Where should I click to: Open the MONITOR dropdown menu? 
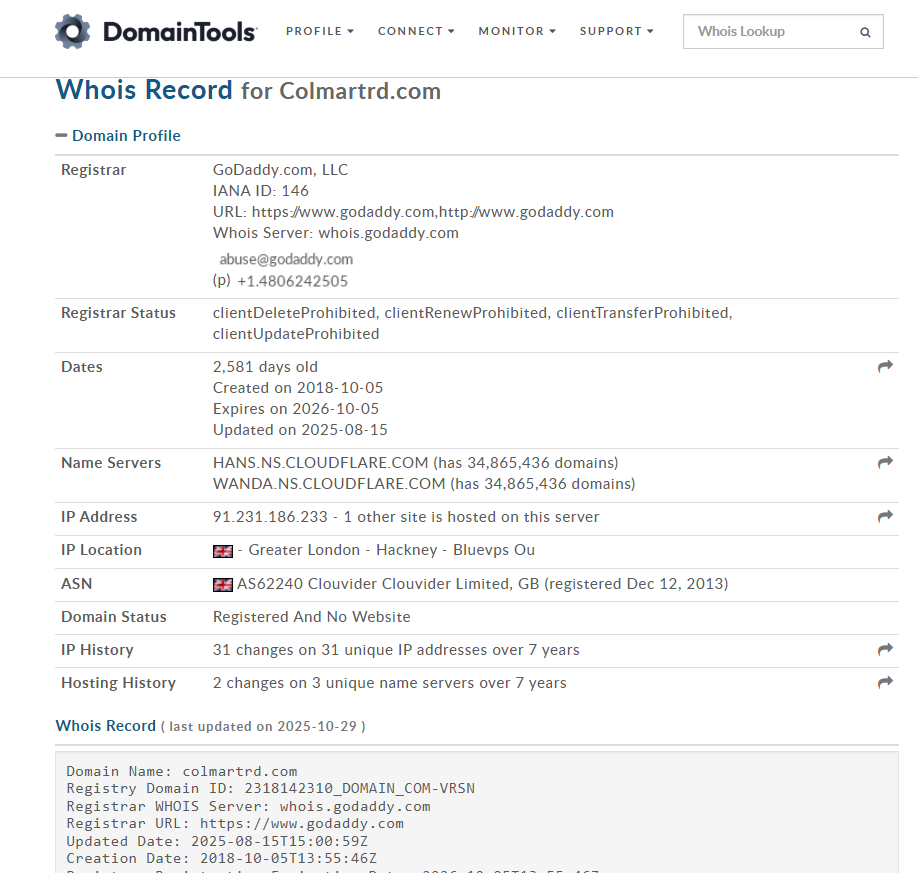pos(517,31)
